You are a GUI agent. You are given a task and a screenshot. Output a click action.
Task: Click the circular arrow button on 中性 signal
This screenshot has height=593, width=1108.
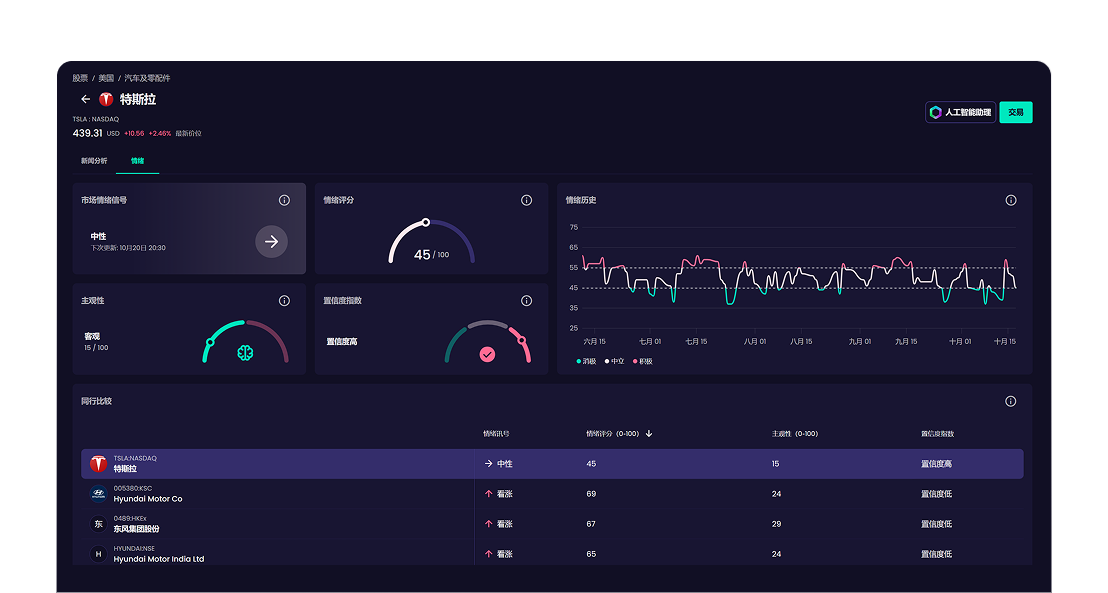(271, 242)
